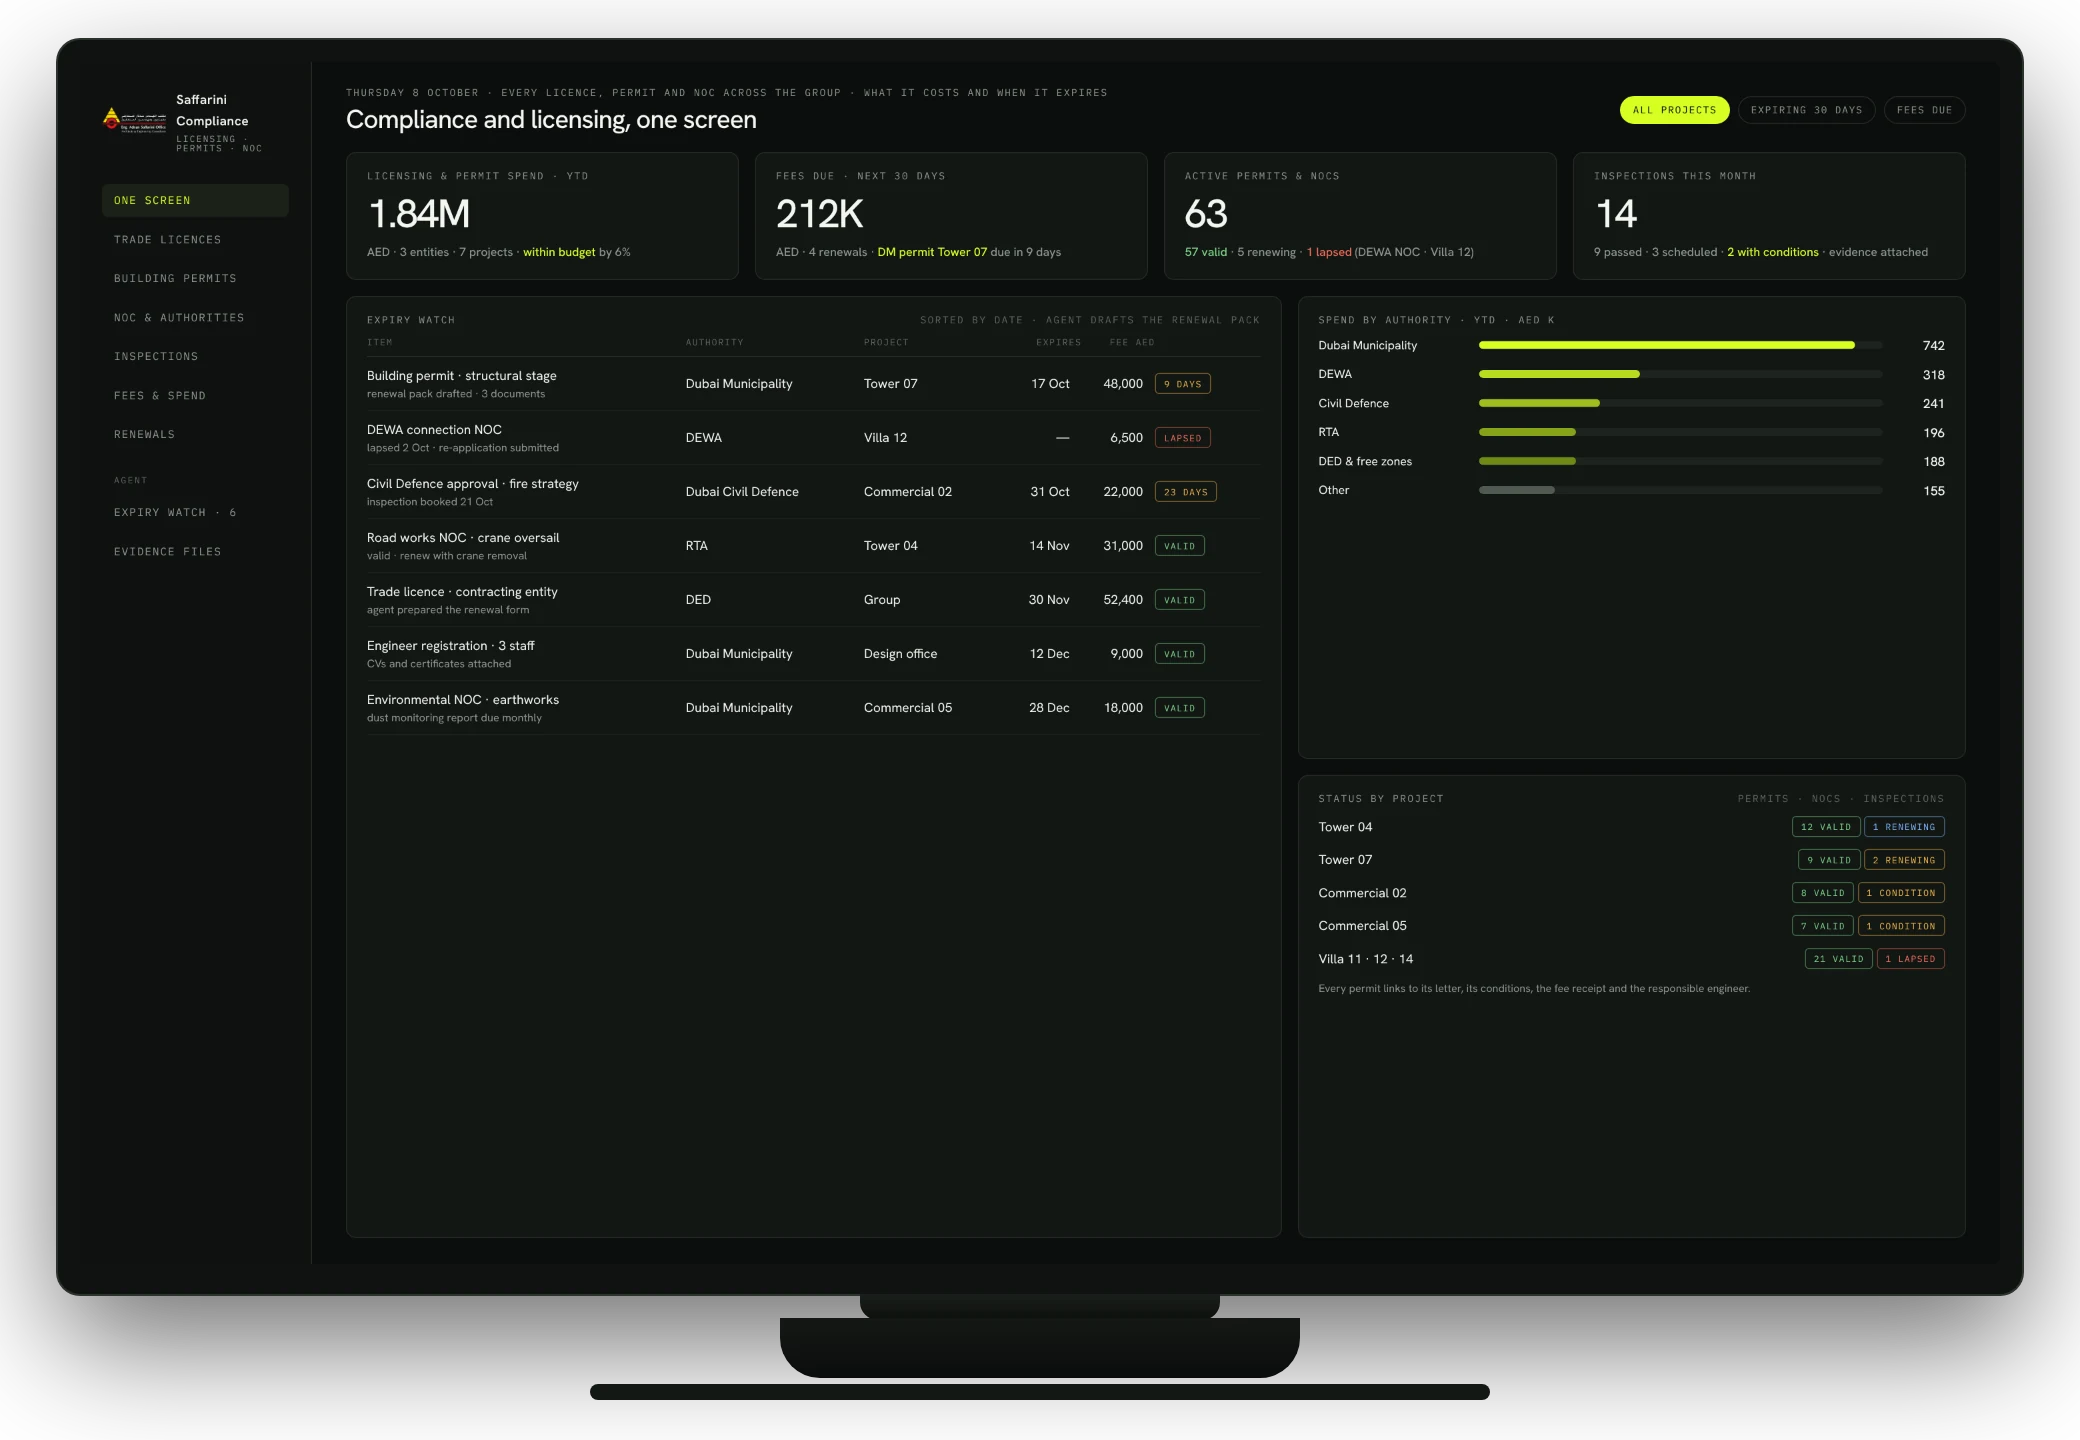Click VALID badge for Commercial 05 row

(x=1179, y=708)
